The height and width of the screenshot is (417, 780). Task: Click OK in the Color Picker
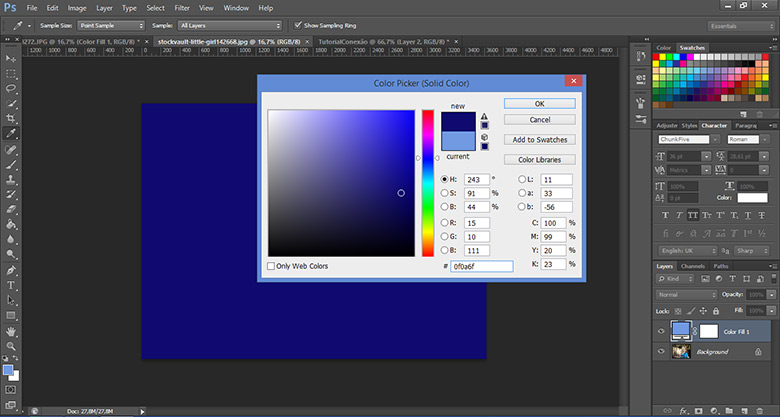[x=539, y=103]
